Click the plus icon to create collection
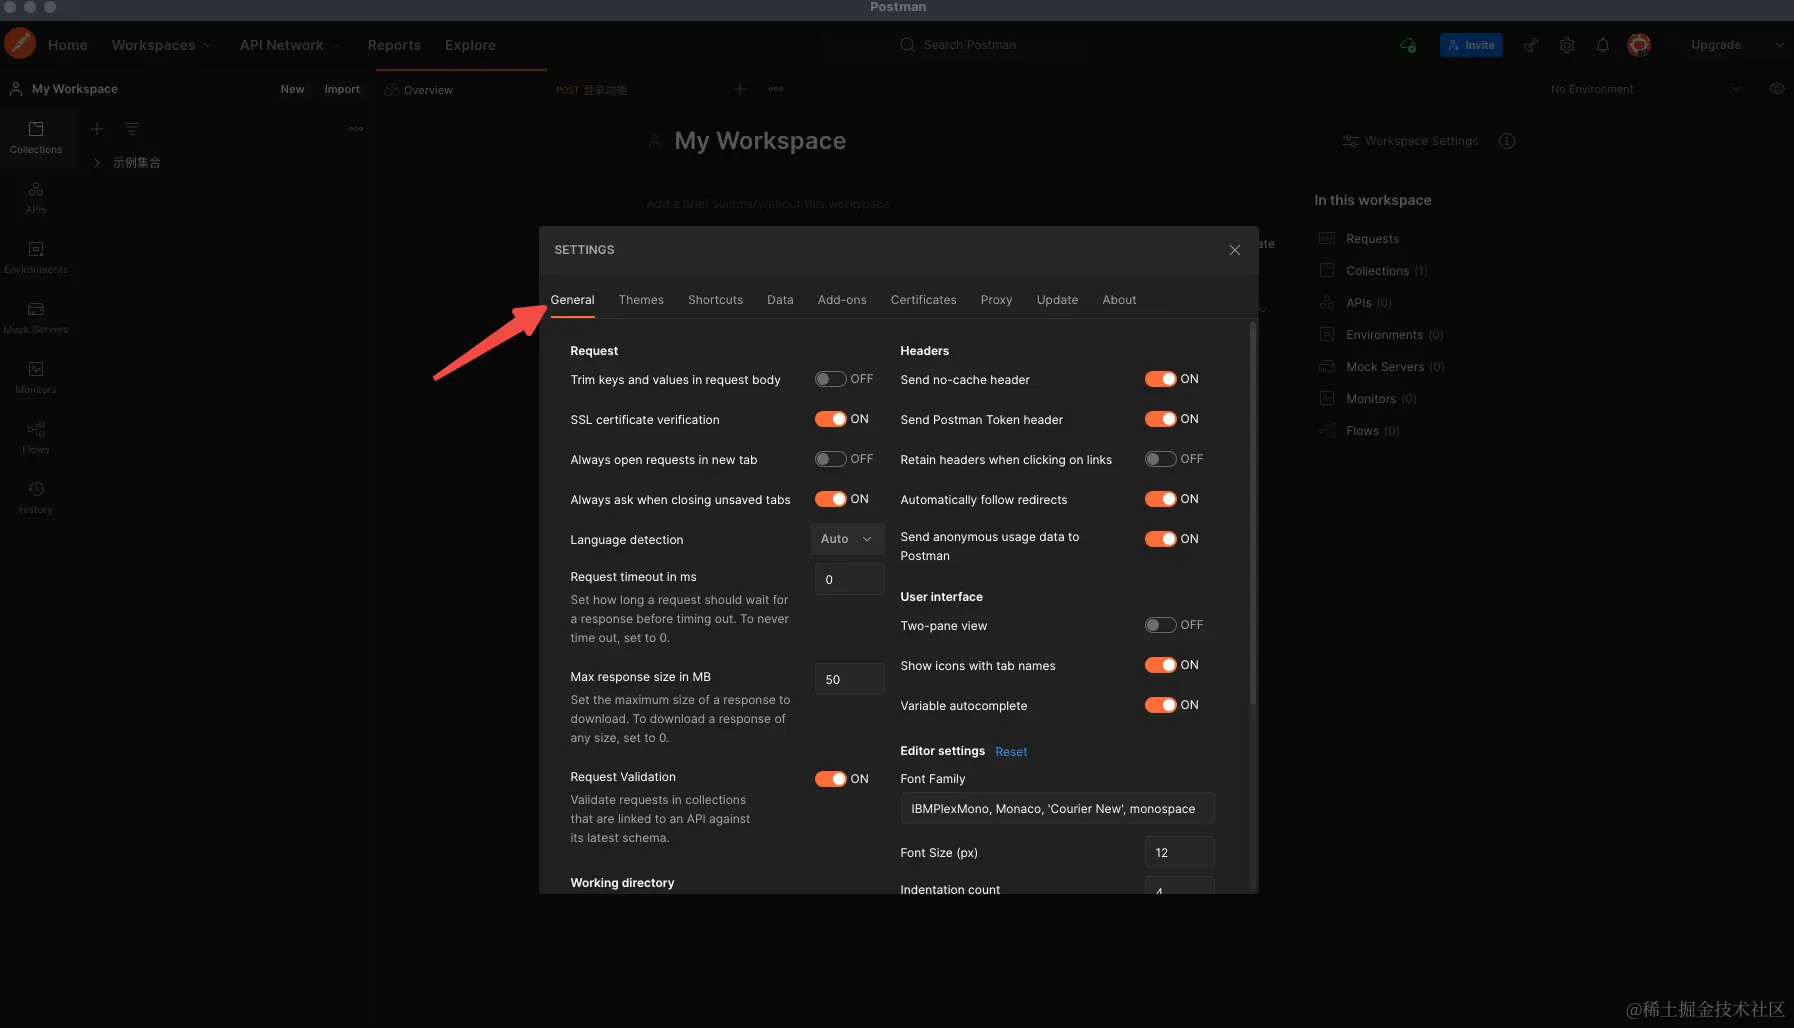This screenshot has width=1794, height=1028. pos(97,129)
